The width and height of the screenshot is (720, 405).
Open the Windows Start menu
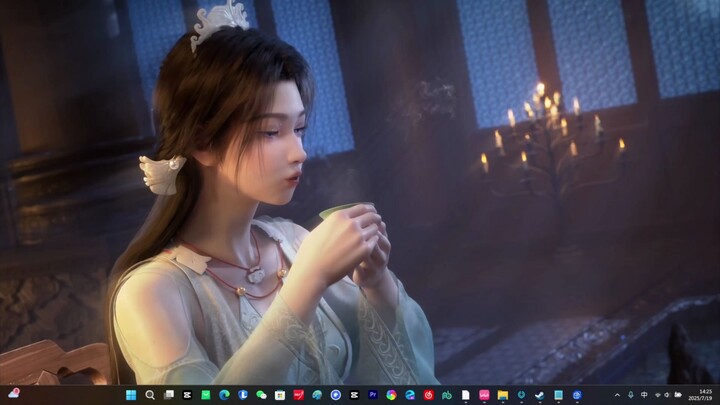(131, 395)
